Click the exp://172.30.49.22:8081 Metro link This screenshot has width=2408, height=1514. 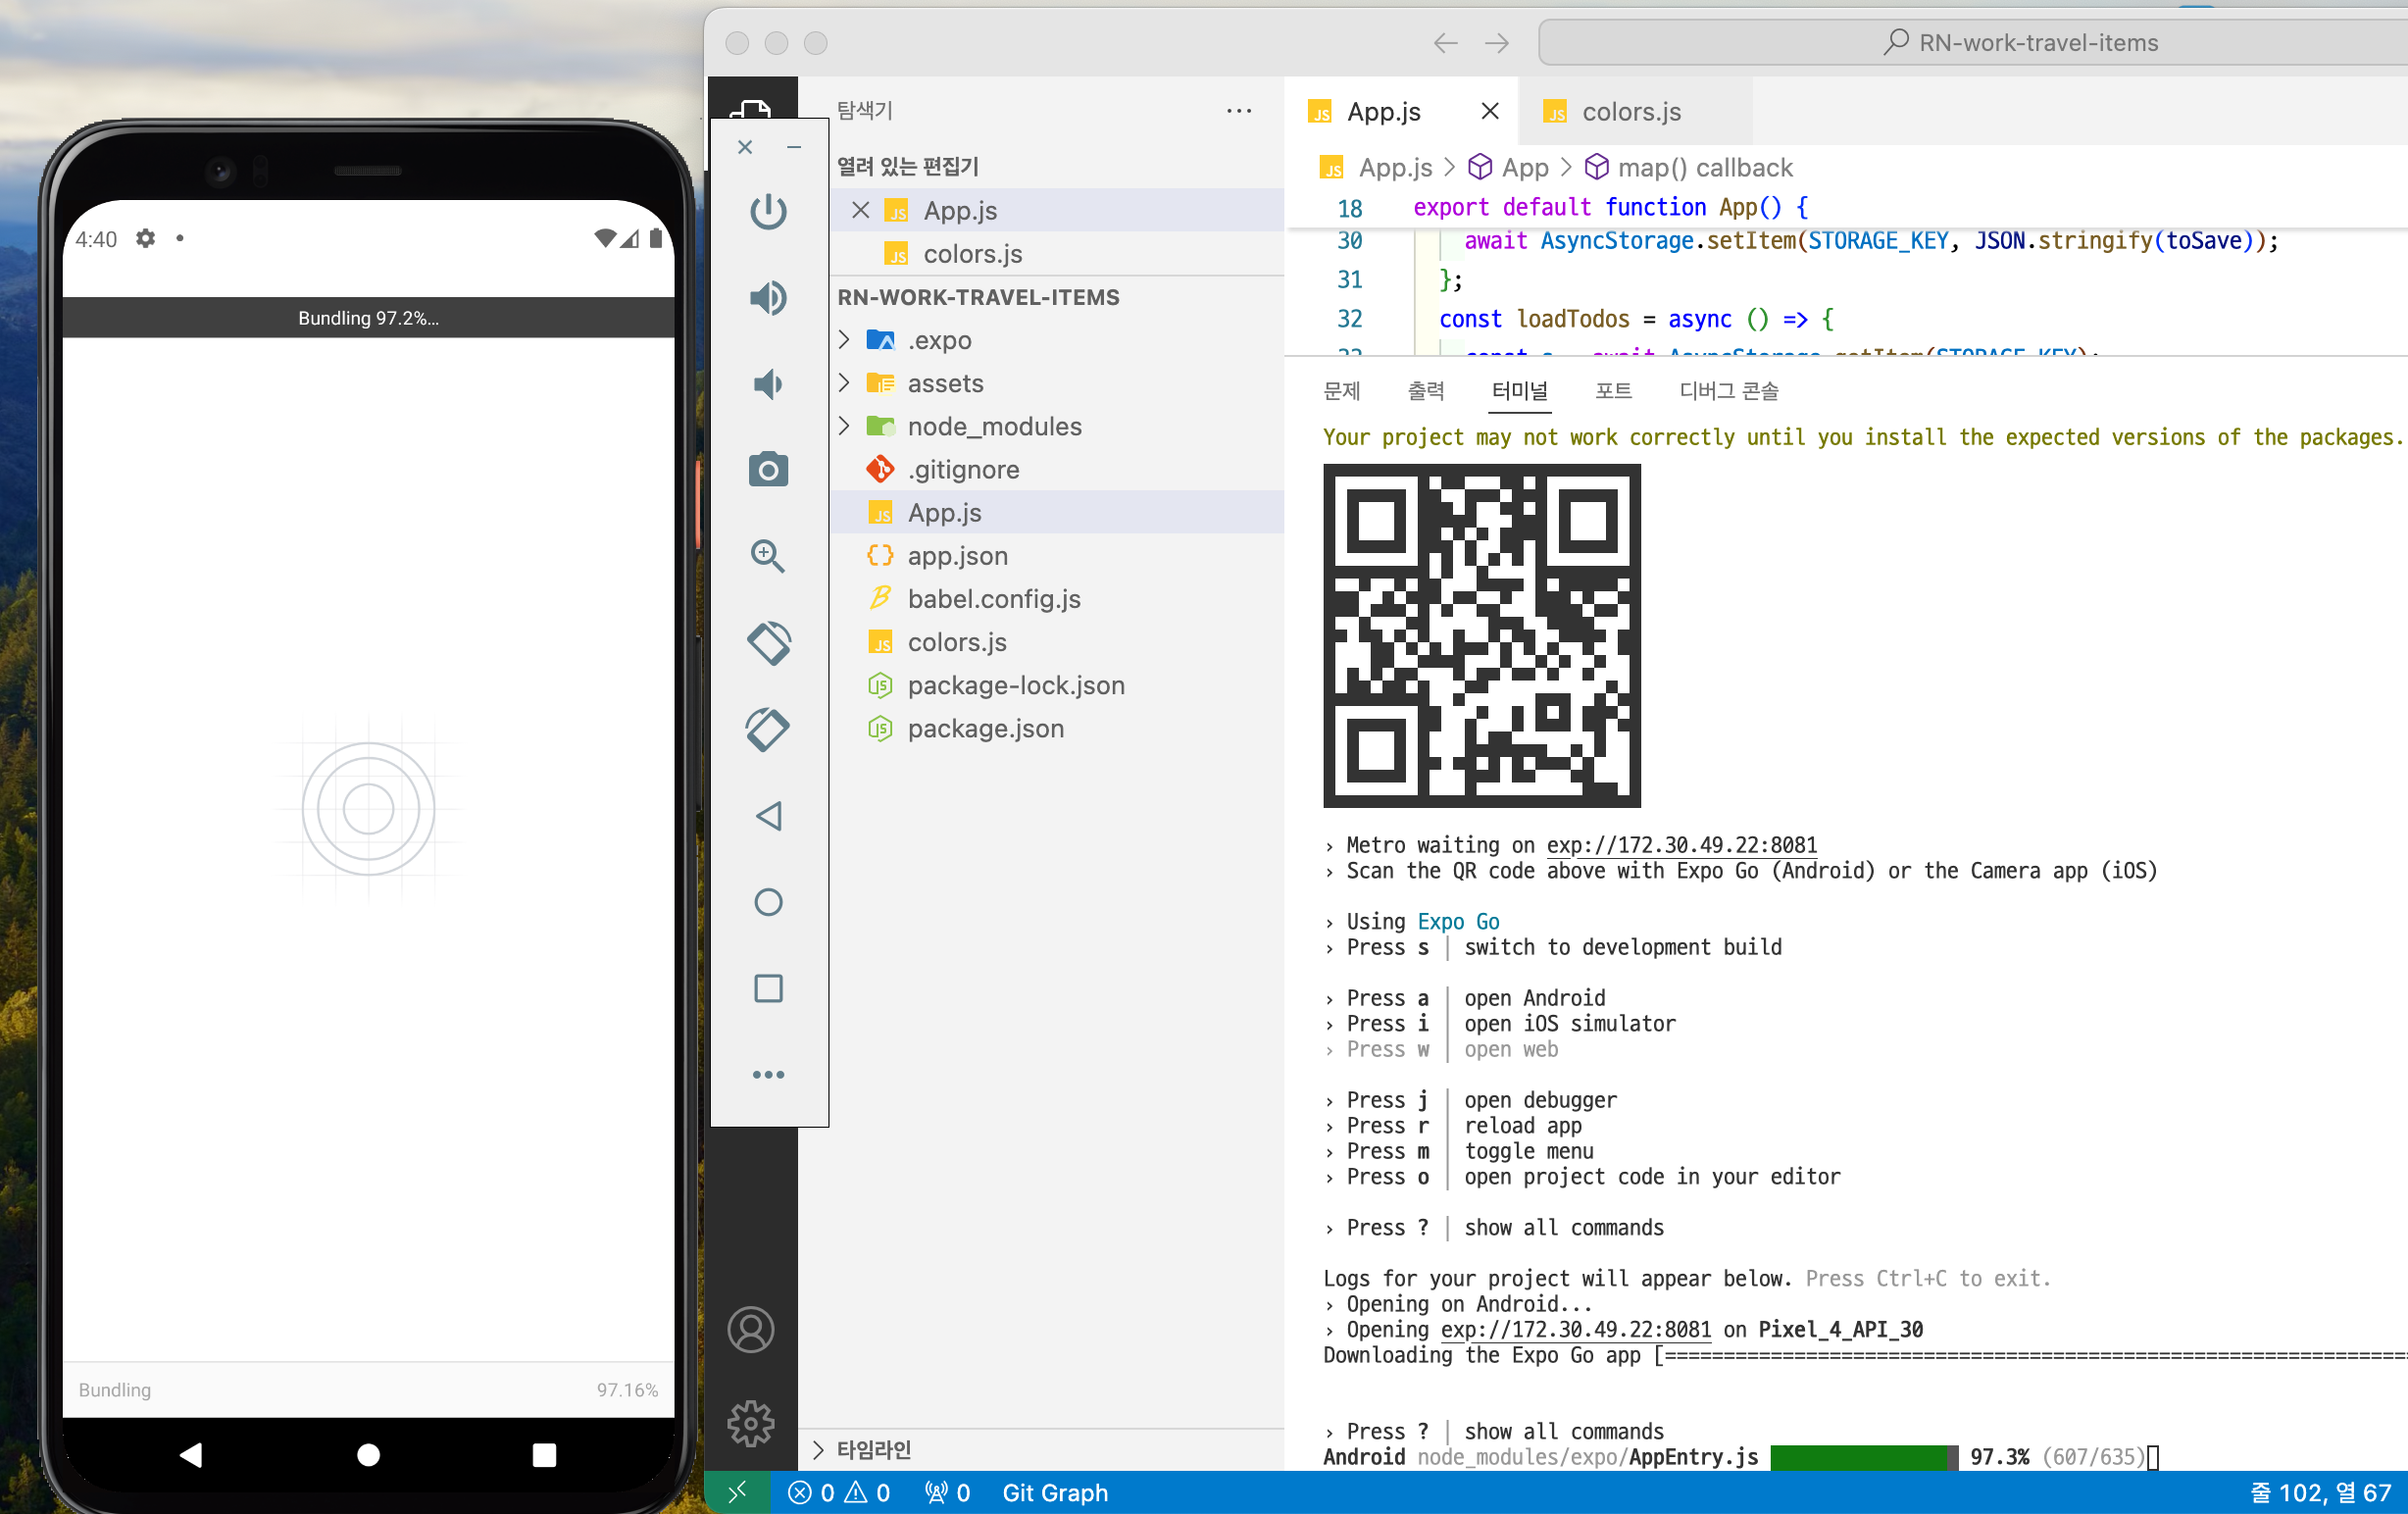point(1681,845)
